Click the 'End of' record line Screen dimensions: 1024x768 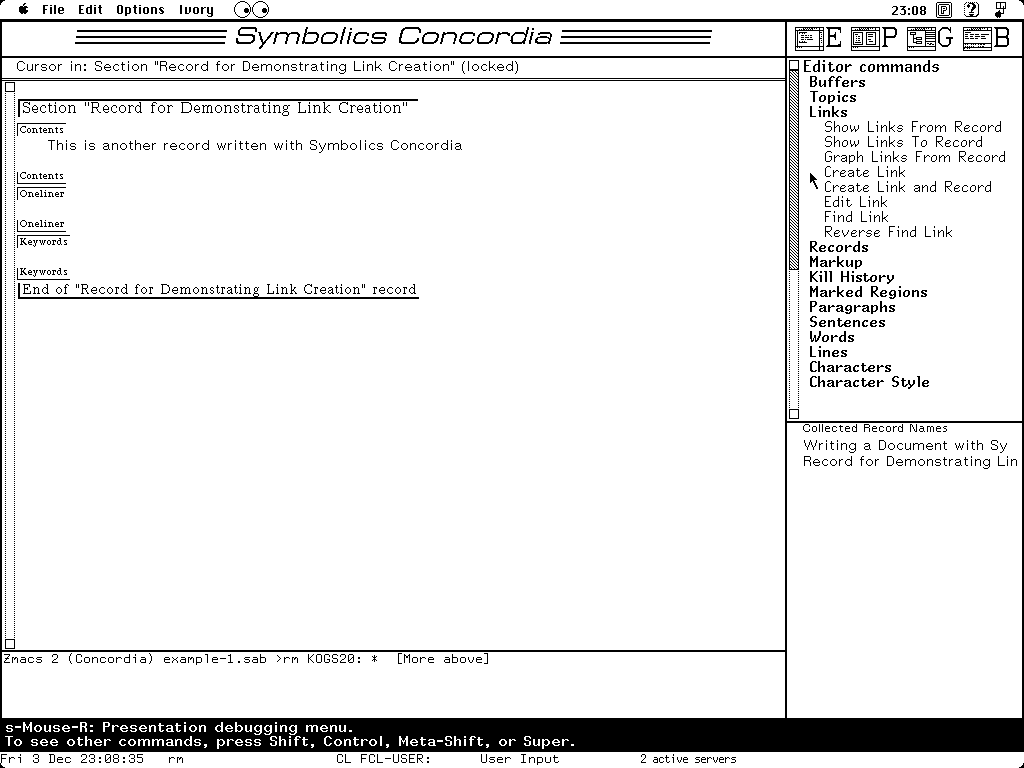[x=219, y=290]
